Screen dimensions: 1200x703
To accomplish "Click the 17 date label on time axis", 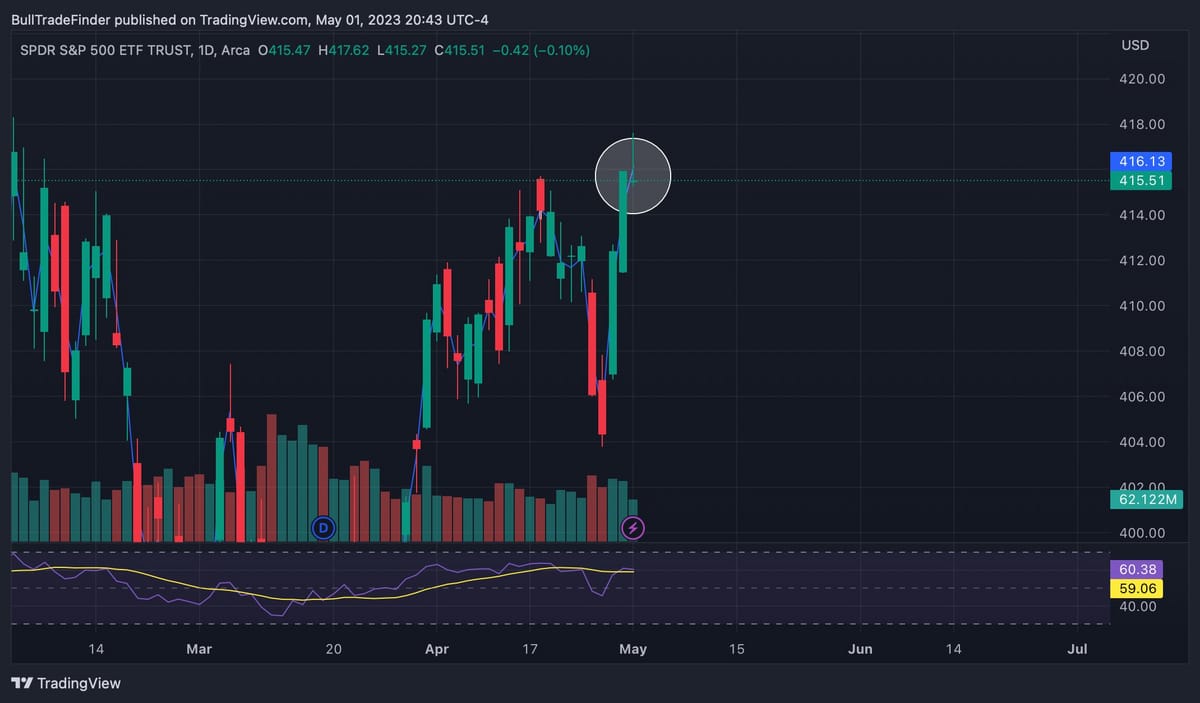I will pos(530,649).
